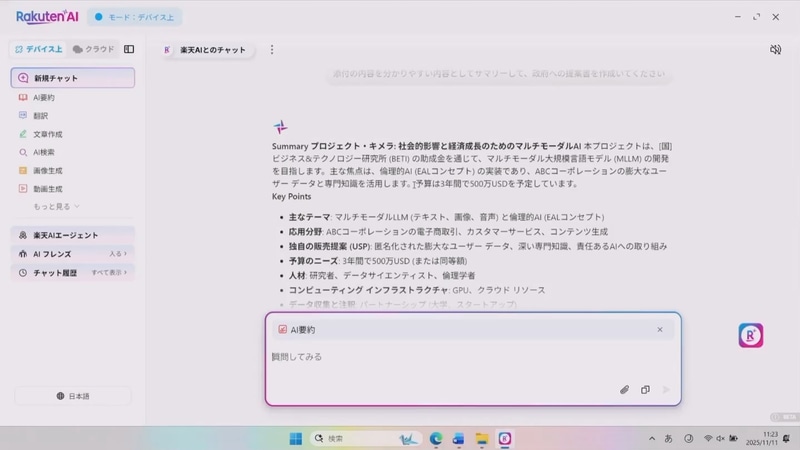Viewport: 800px width, 450px height.
Task: Open the device mode indicator pill
Action: tap(134, 17)
